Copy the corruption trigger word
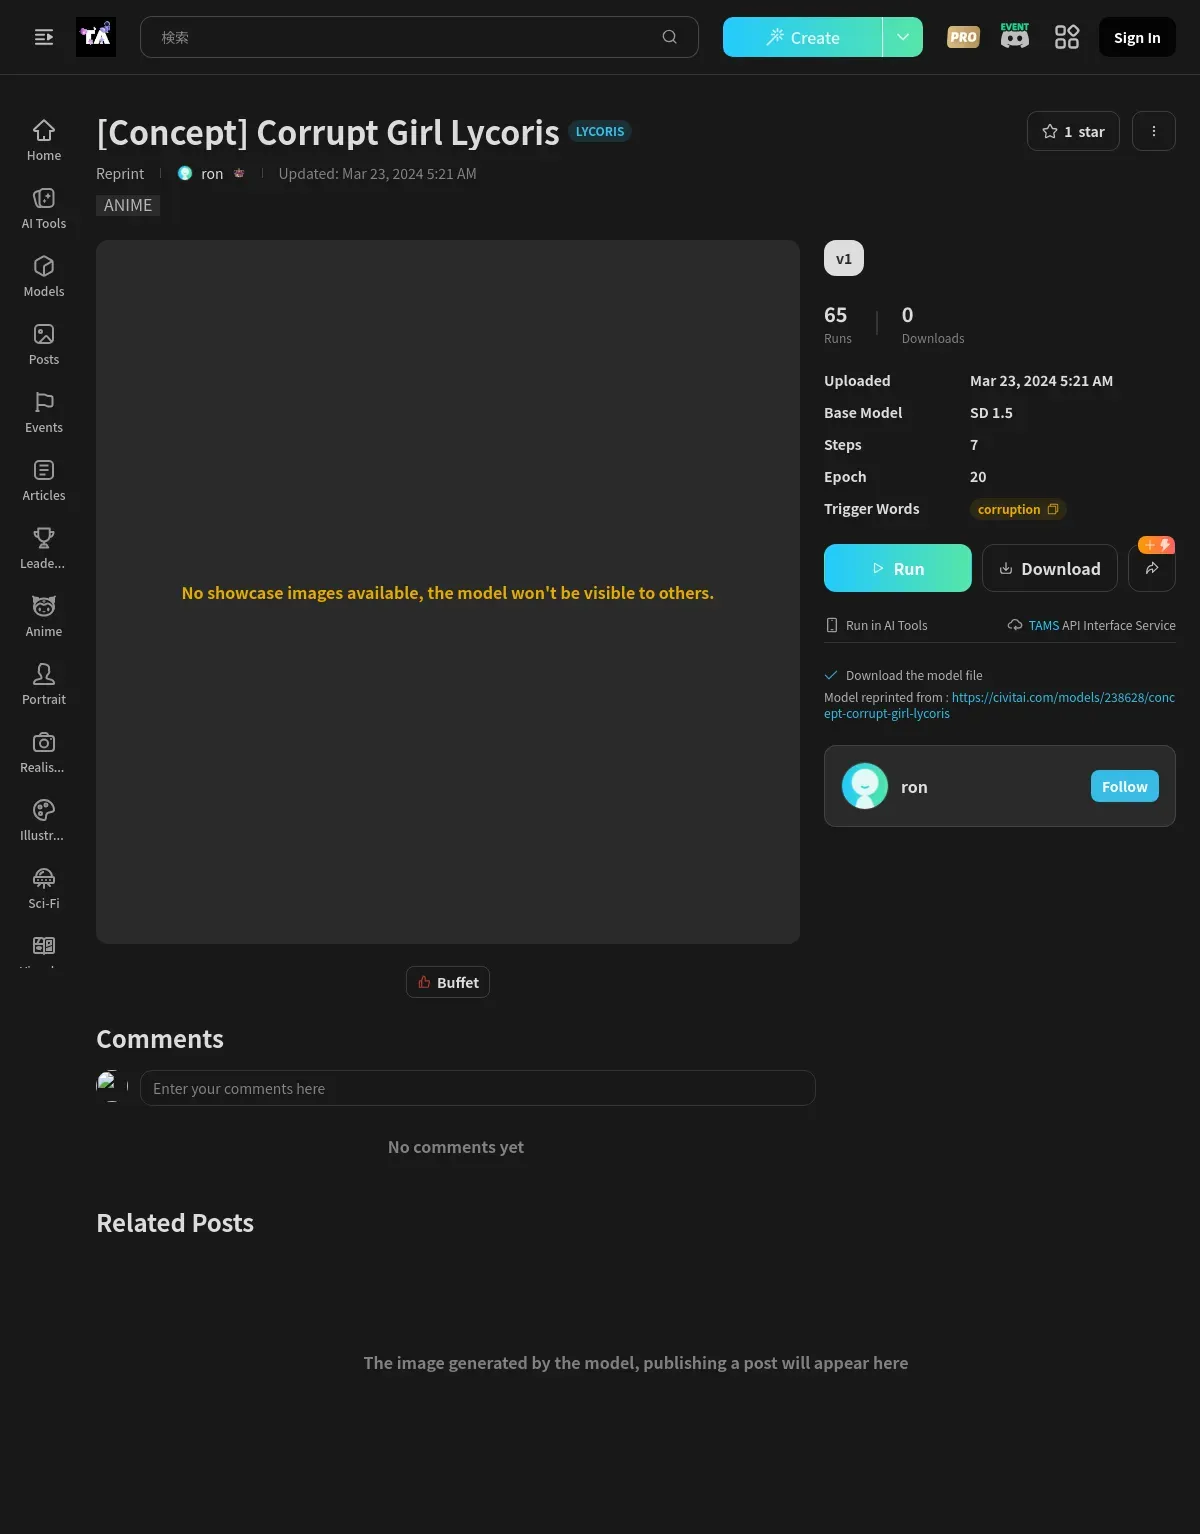1200x1534 pixels. [x=1053, y=509]
